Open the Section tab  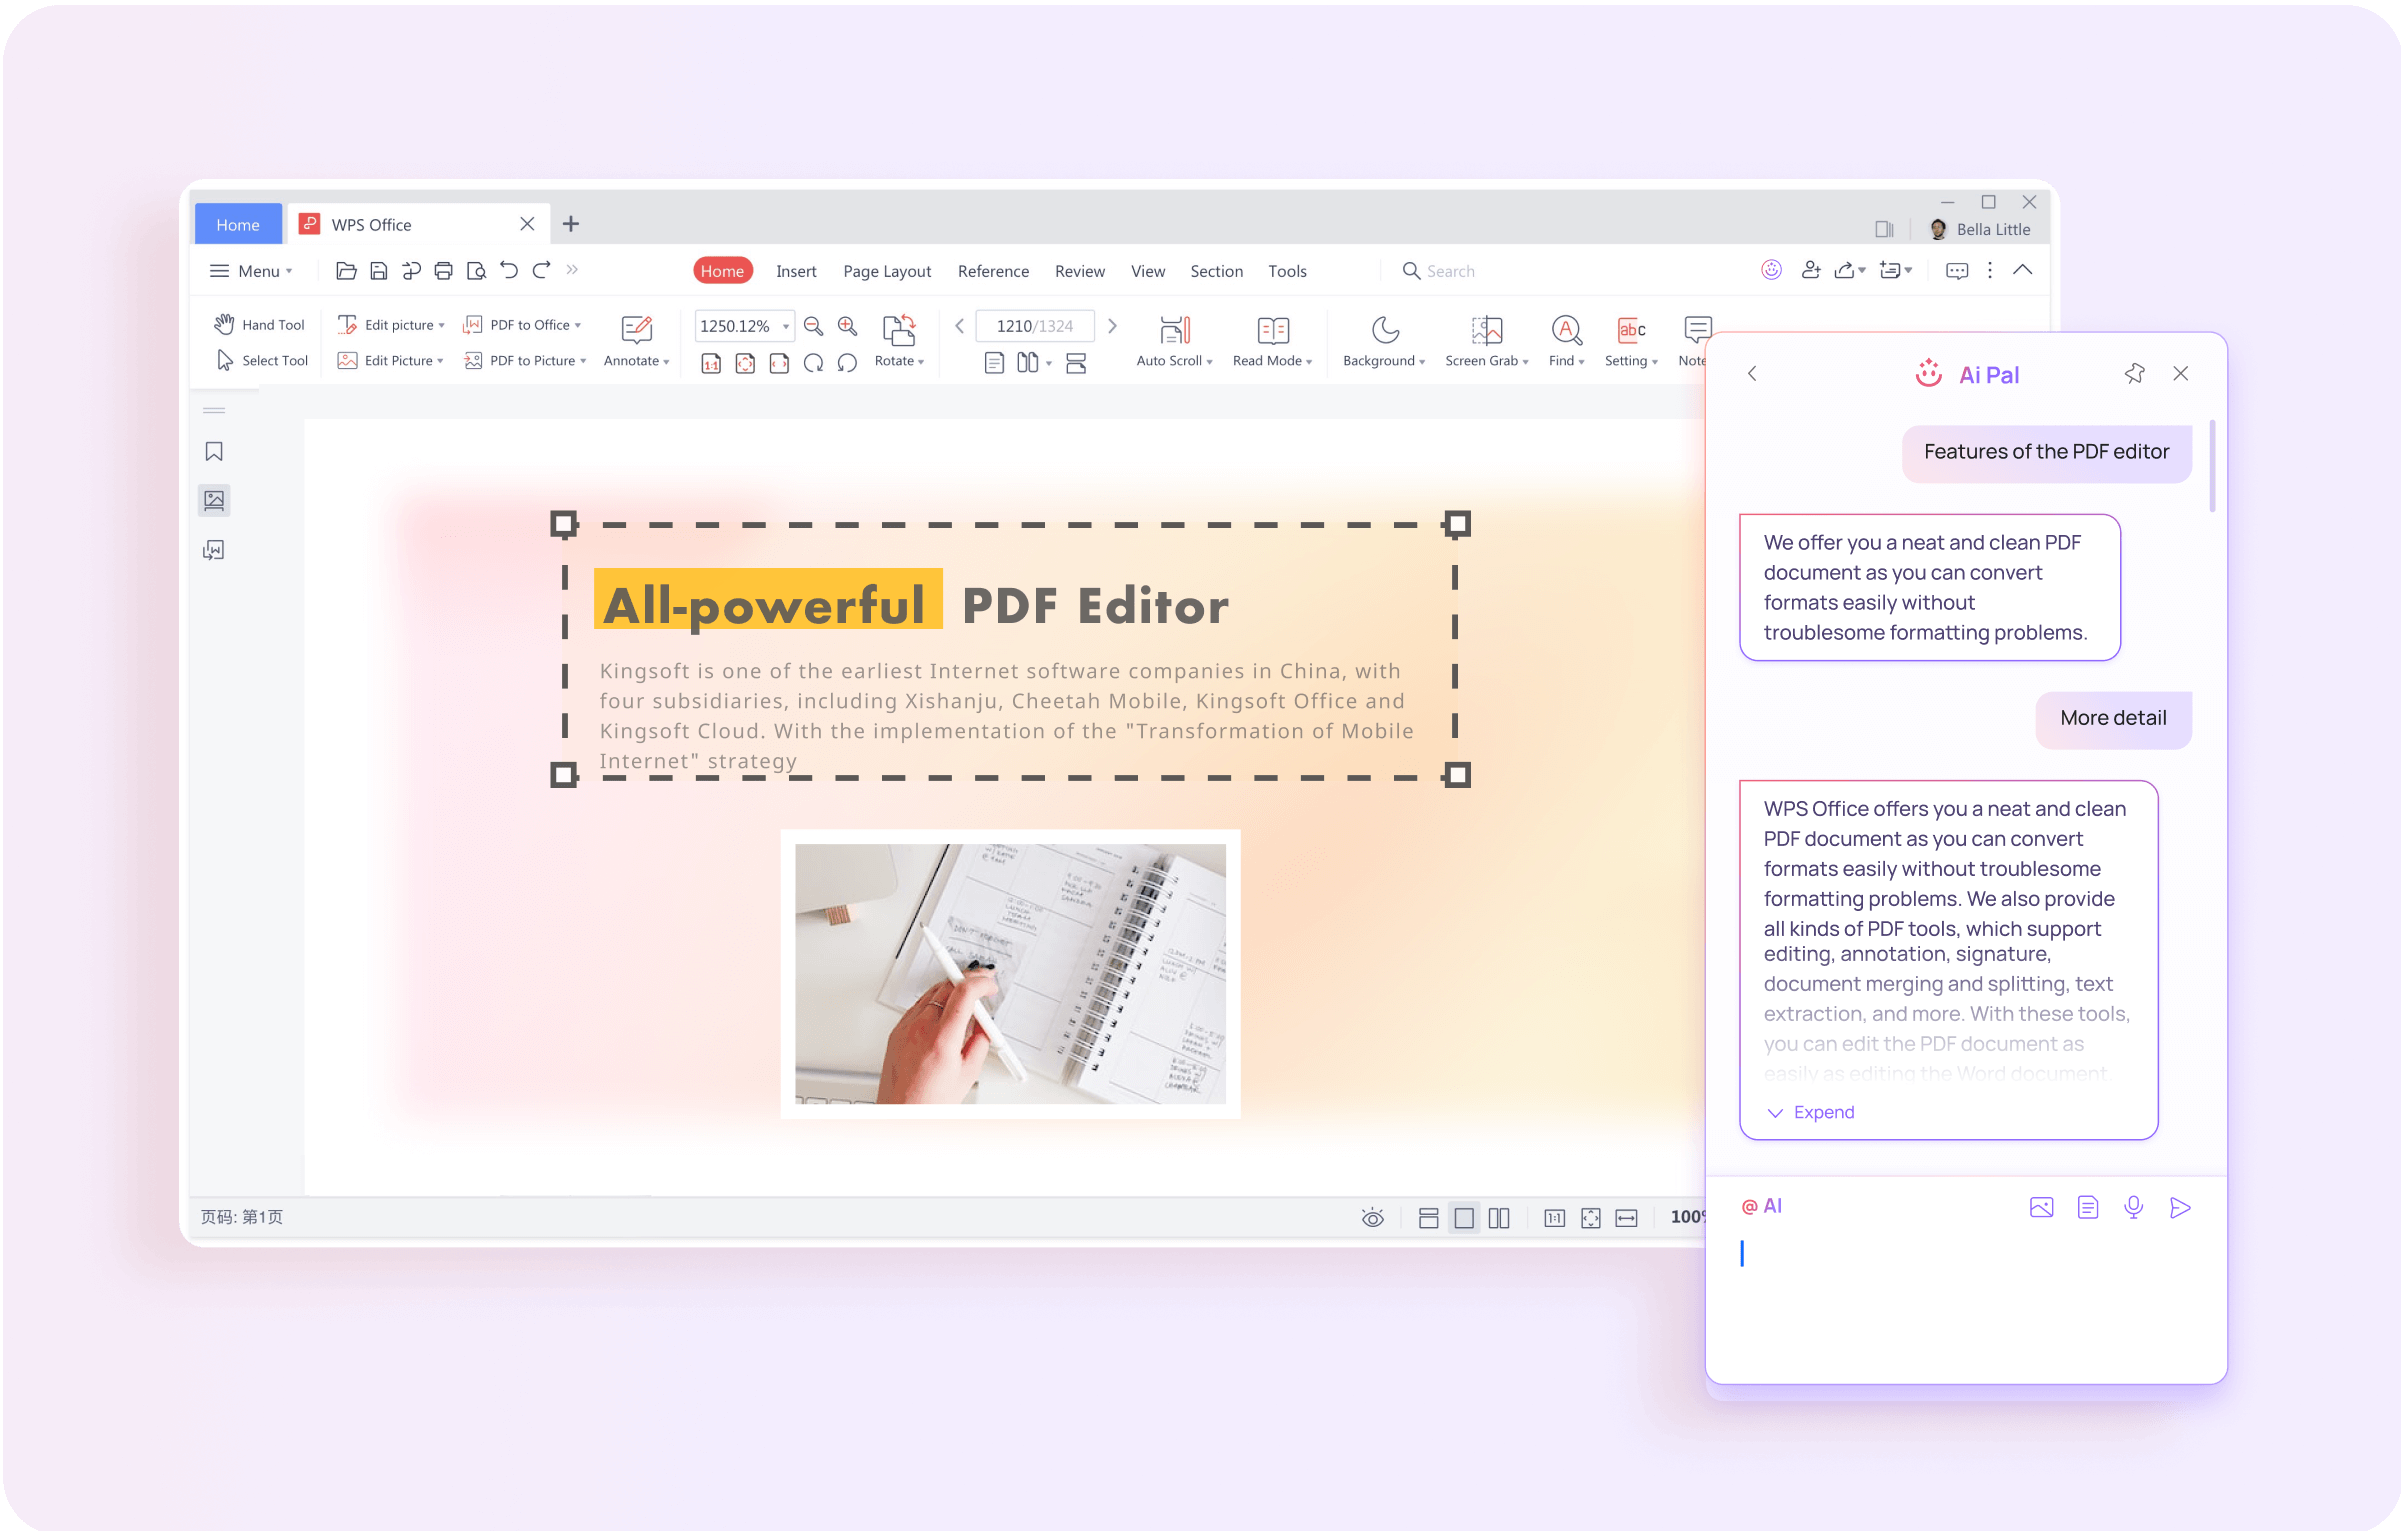[1216, 271]
